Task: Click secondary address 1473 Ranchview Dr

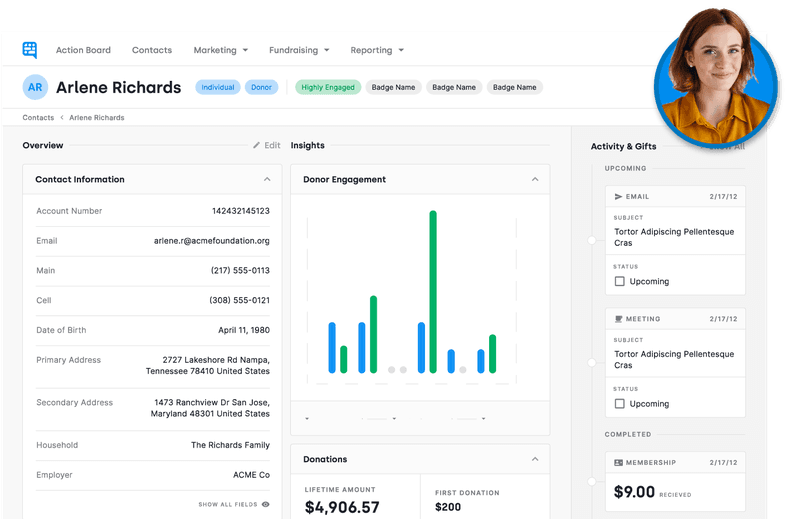Action: (x=210, y=408)
